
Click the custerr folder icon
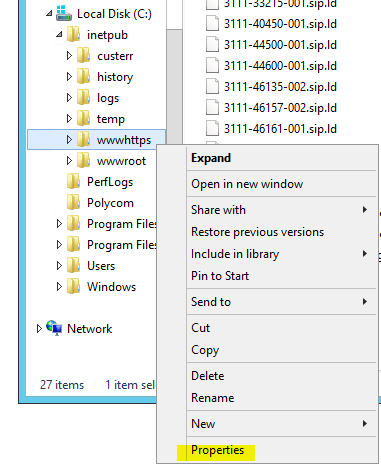click(83, 55)
